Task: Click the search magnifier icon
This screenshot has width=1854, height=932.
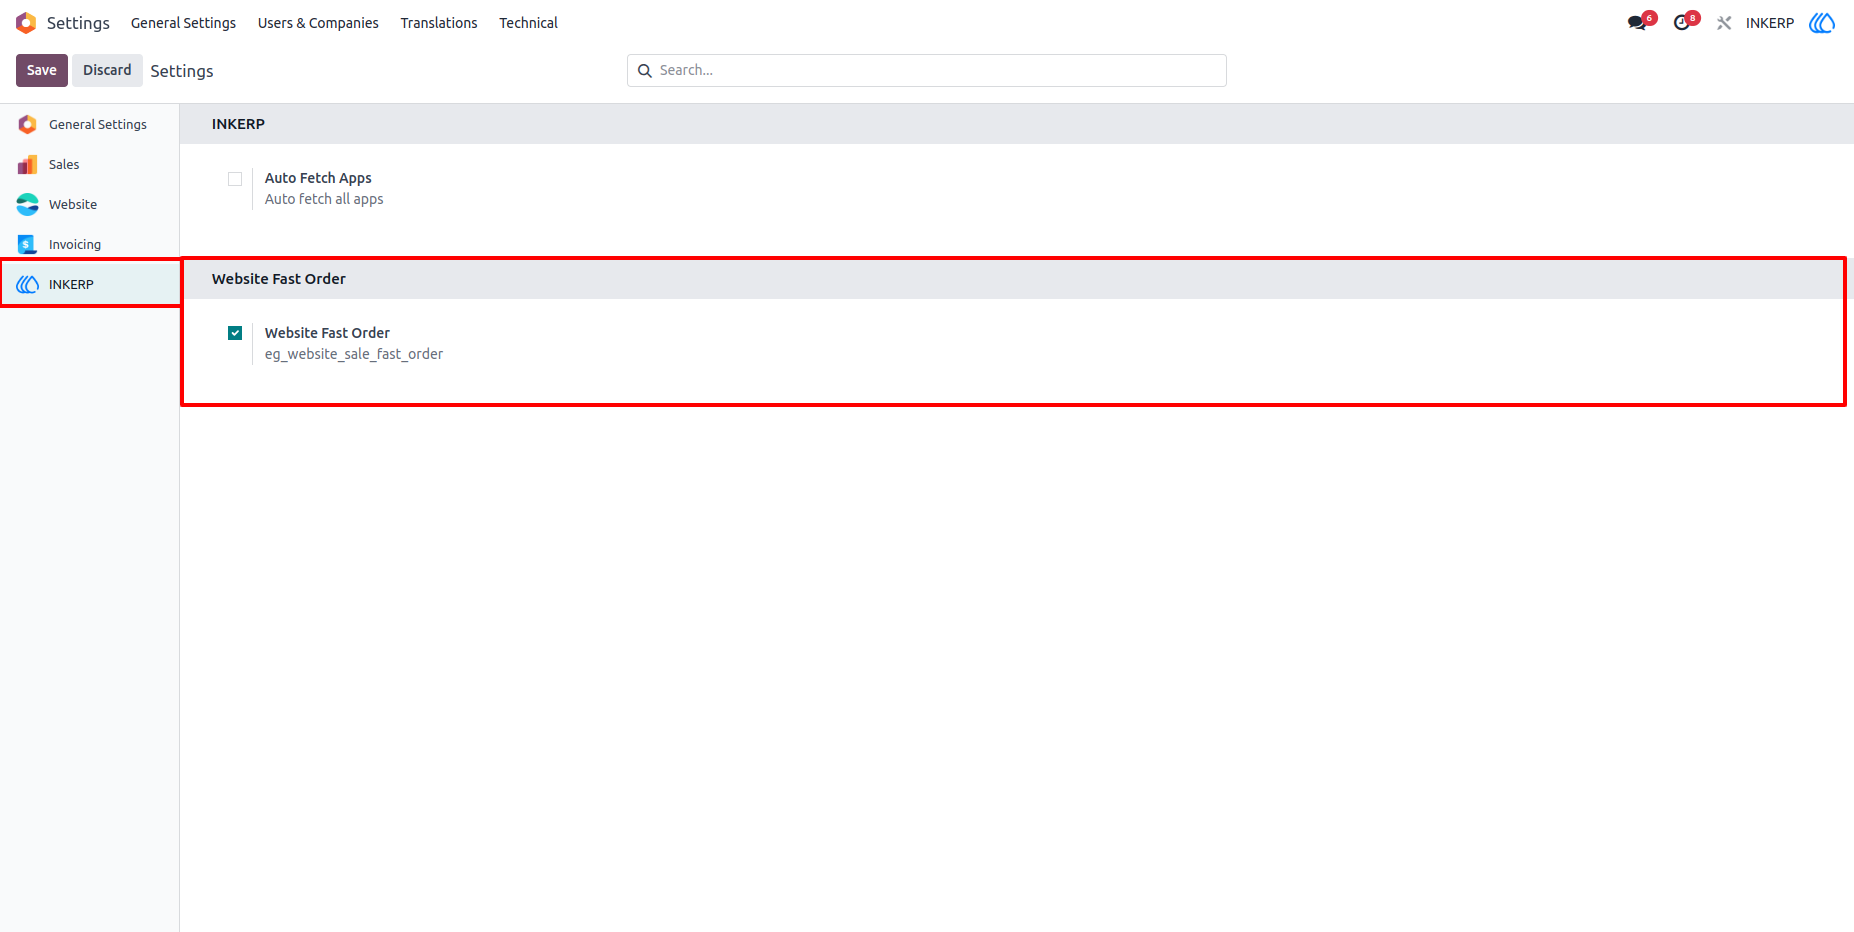Action: 645,71
